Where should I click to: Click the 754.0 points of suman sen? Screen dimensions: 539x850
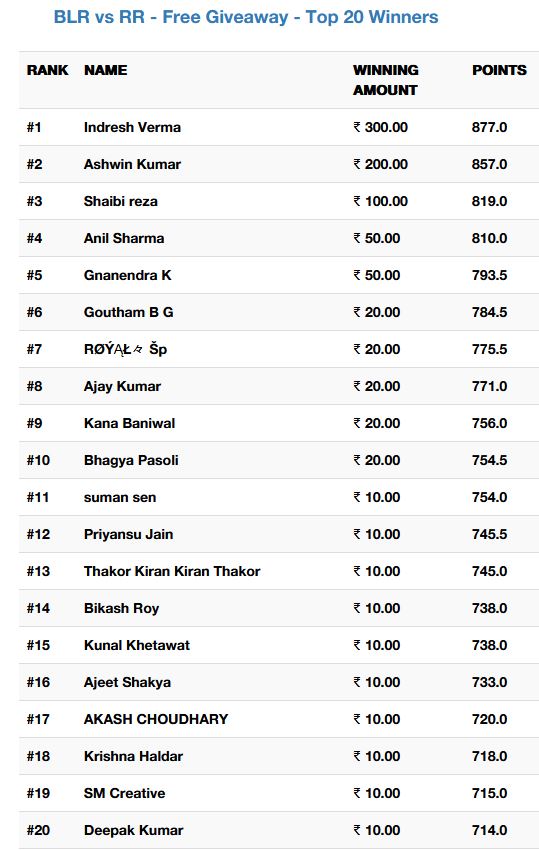point(490,497)
